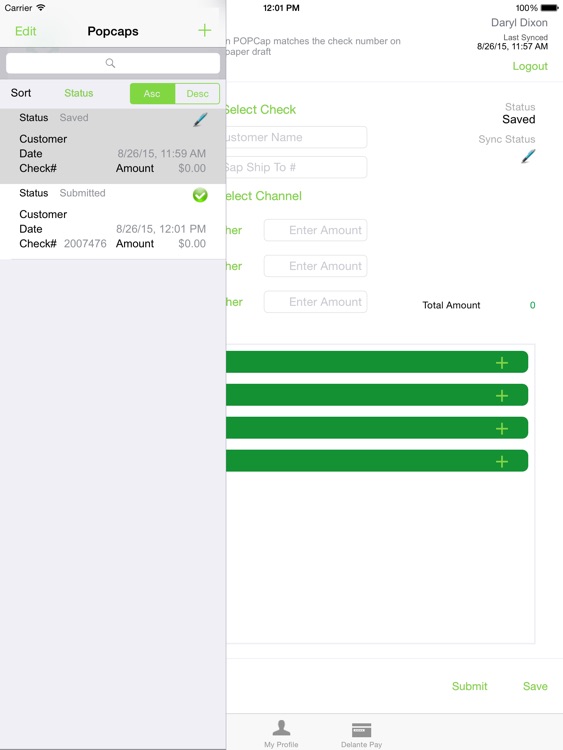Click the Submit button

tap(469, 686)
